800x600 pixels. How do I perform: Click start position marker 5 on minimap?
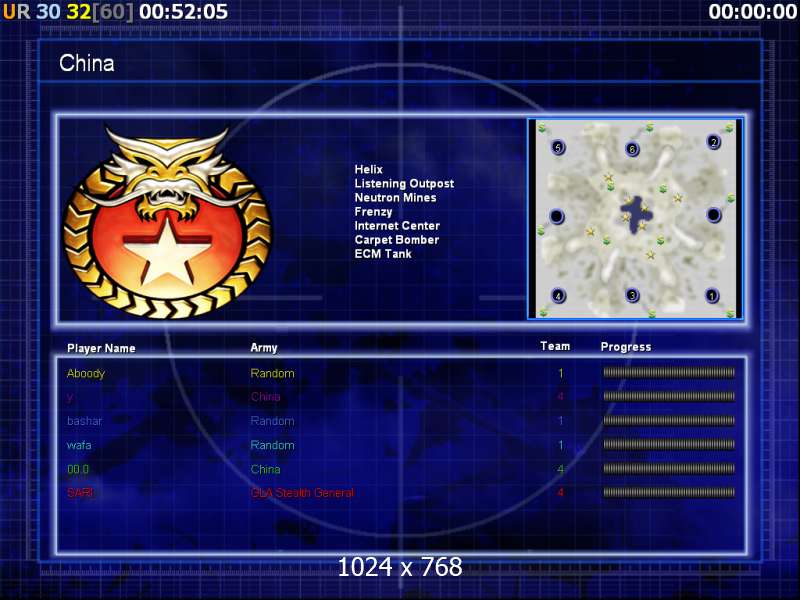click(x=558, y=147)
